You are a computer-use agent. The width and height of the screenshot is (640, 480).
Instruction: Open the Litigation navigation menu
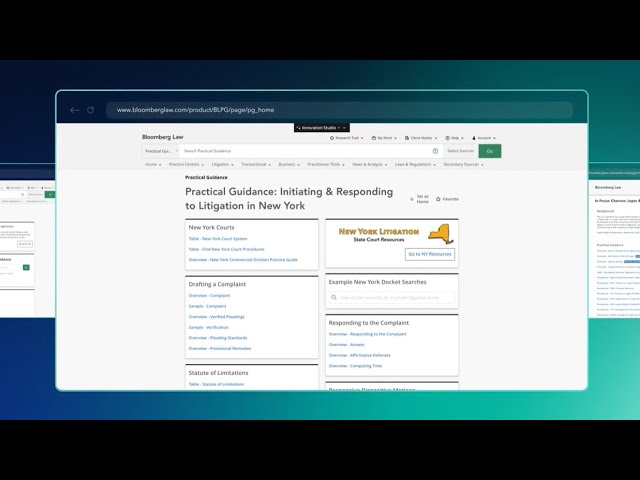(222, 164)
